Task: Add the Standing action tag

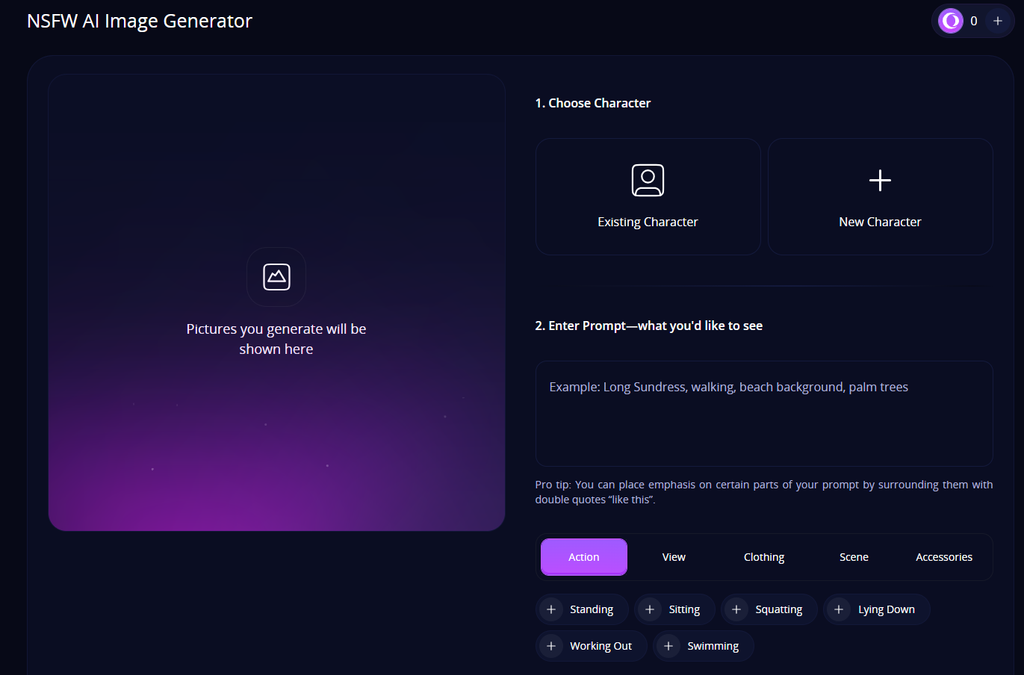Action: point(582,609)
